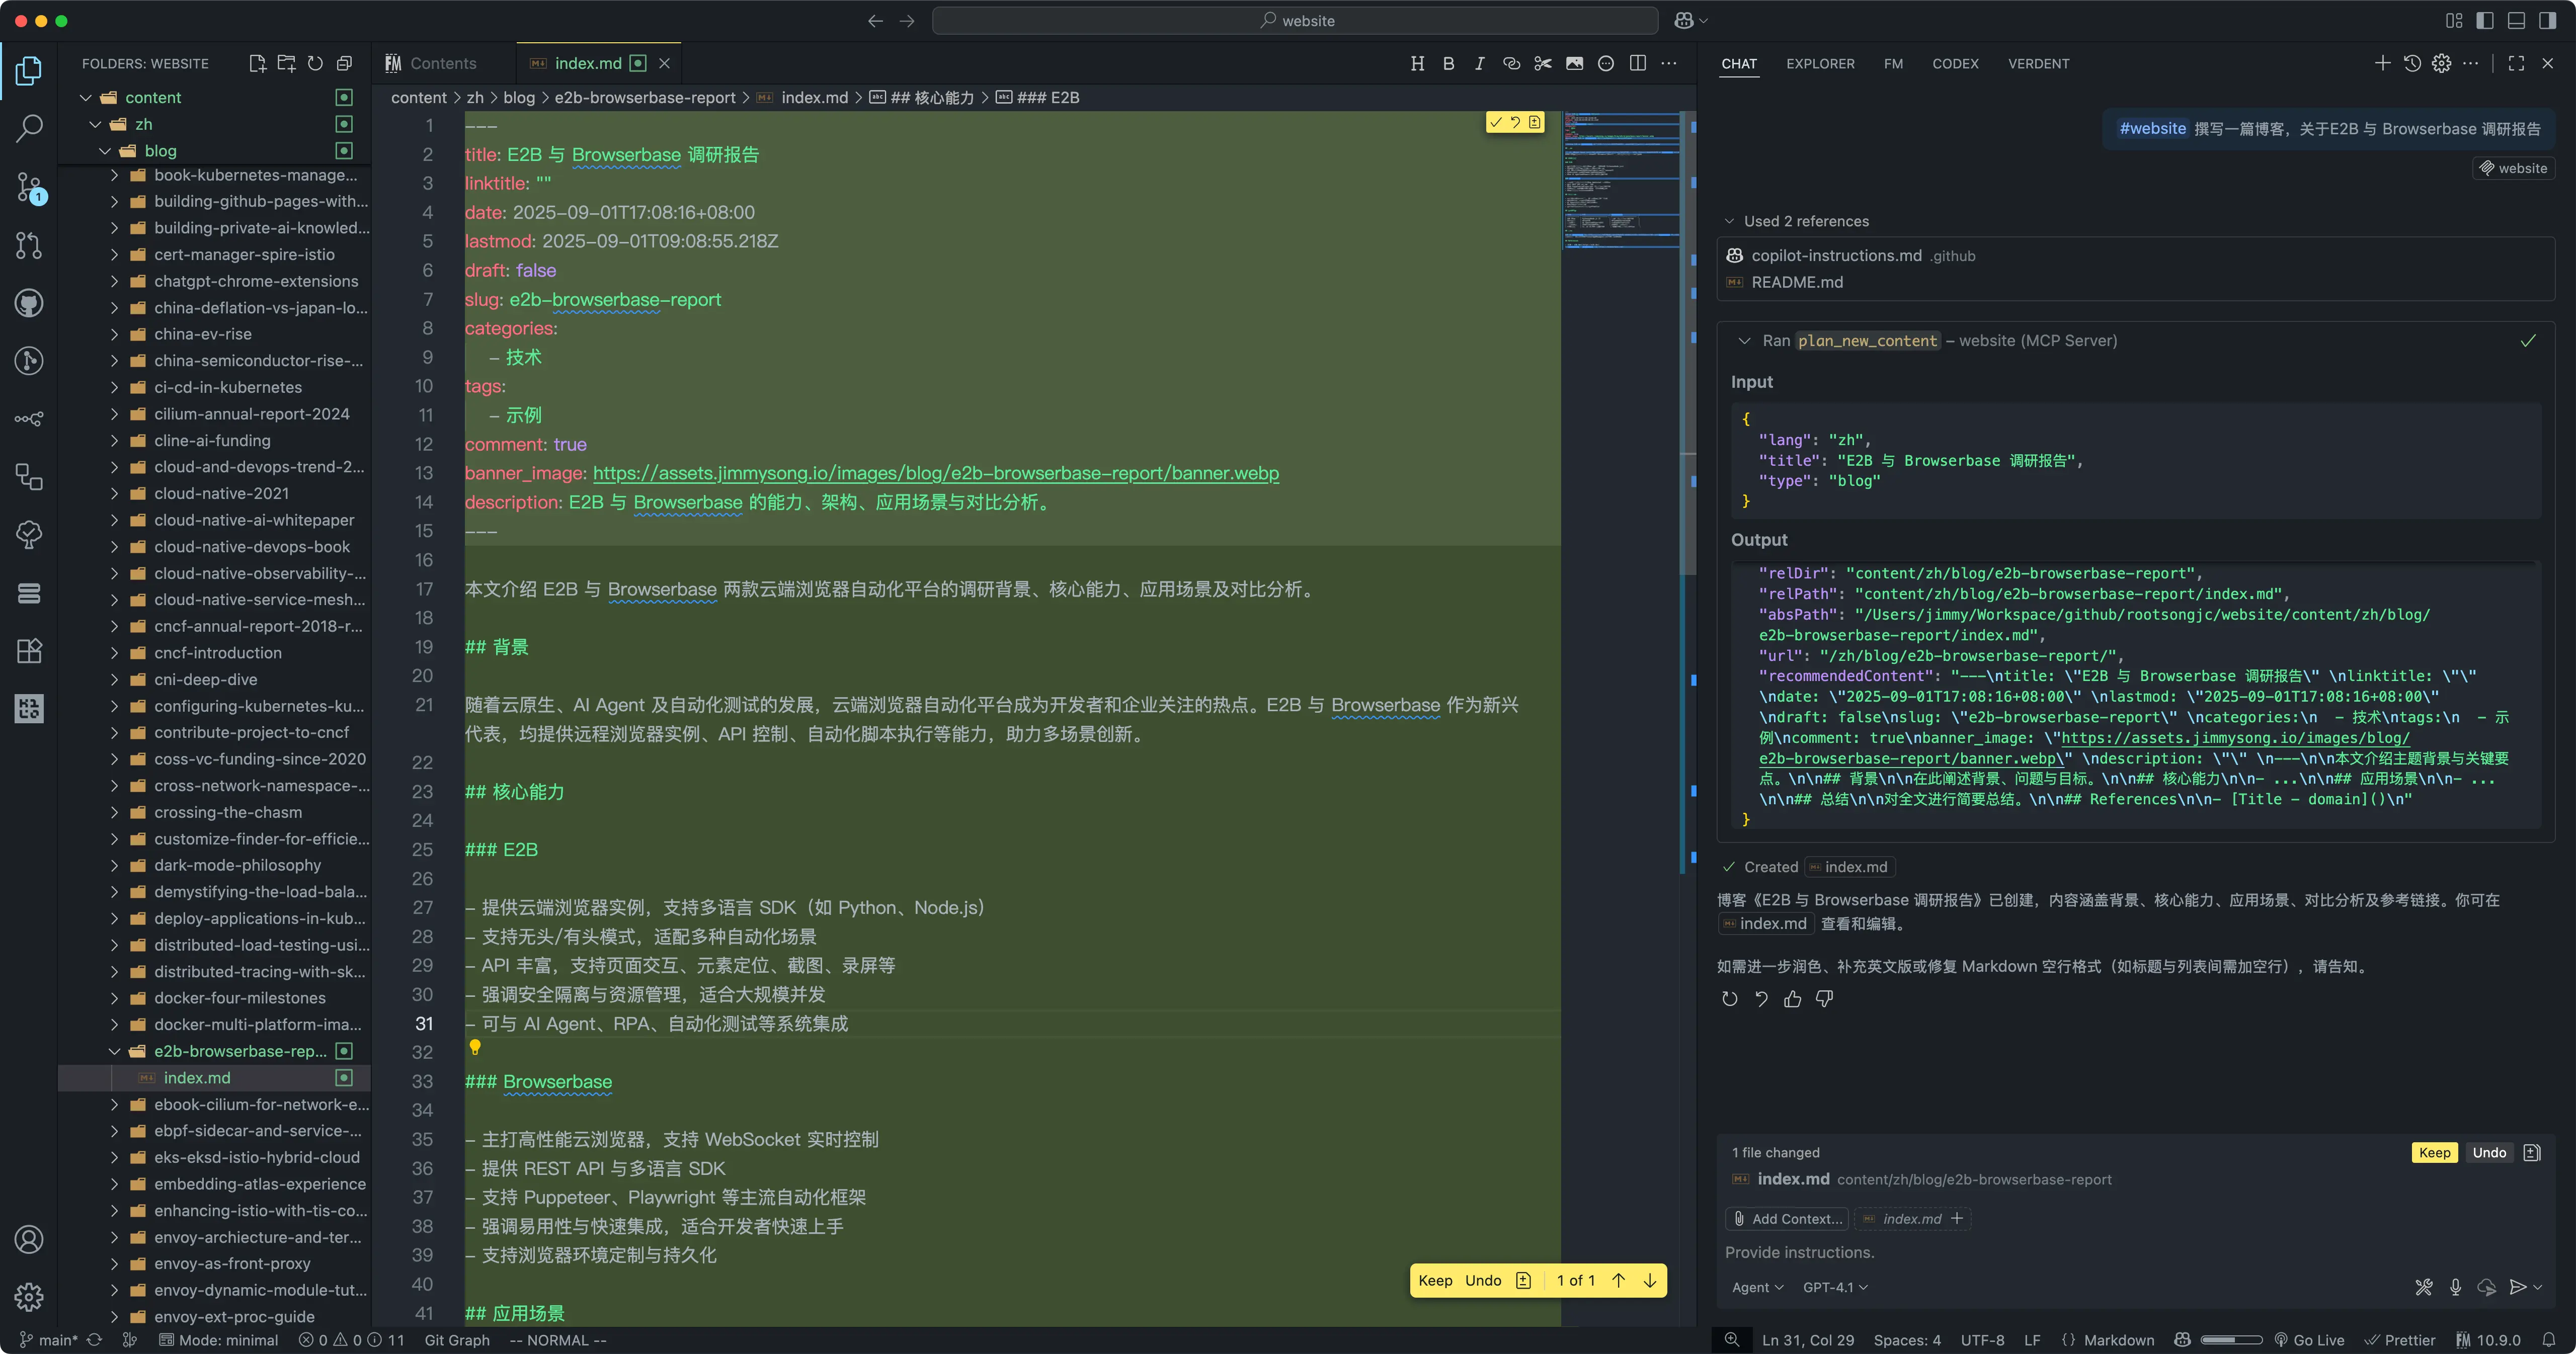Open the Agent mode dropdown

(x=1757, y=1287)
